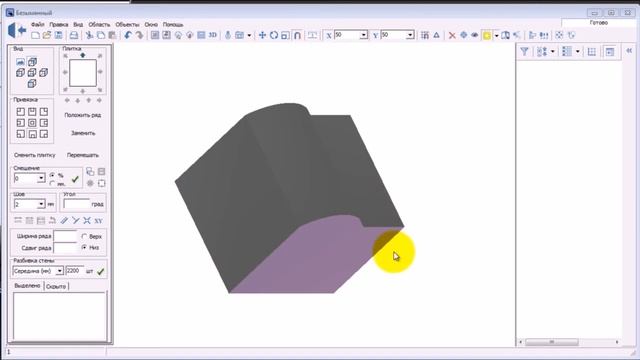640x360 pixels.
Task: Open the Окно menu
Action: pos(151,24)
